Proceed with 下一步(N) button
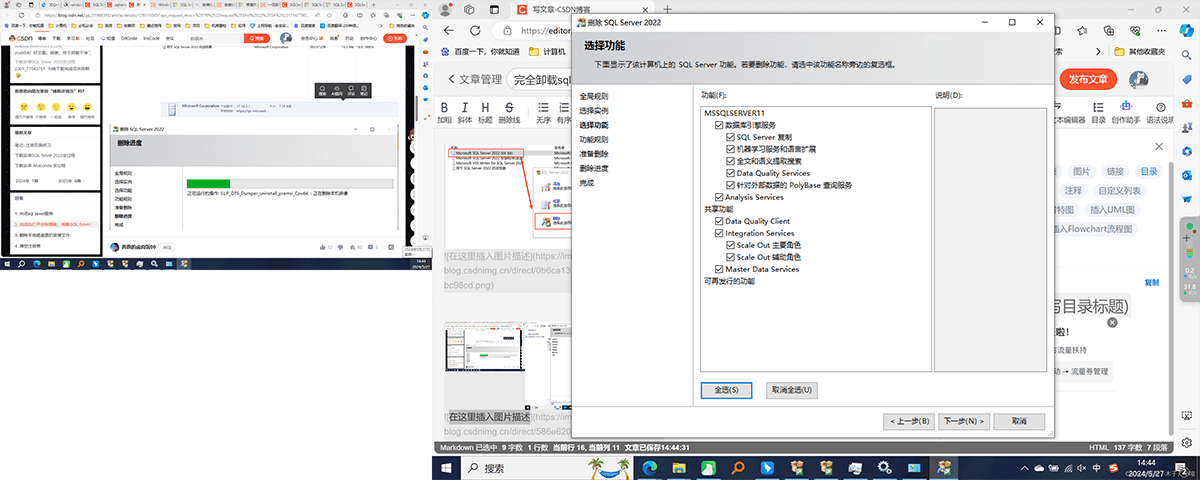 click(x=966, y=421)
